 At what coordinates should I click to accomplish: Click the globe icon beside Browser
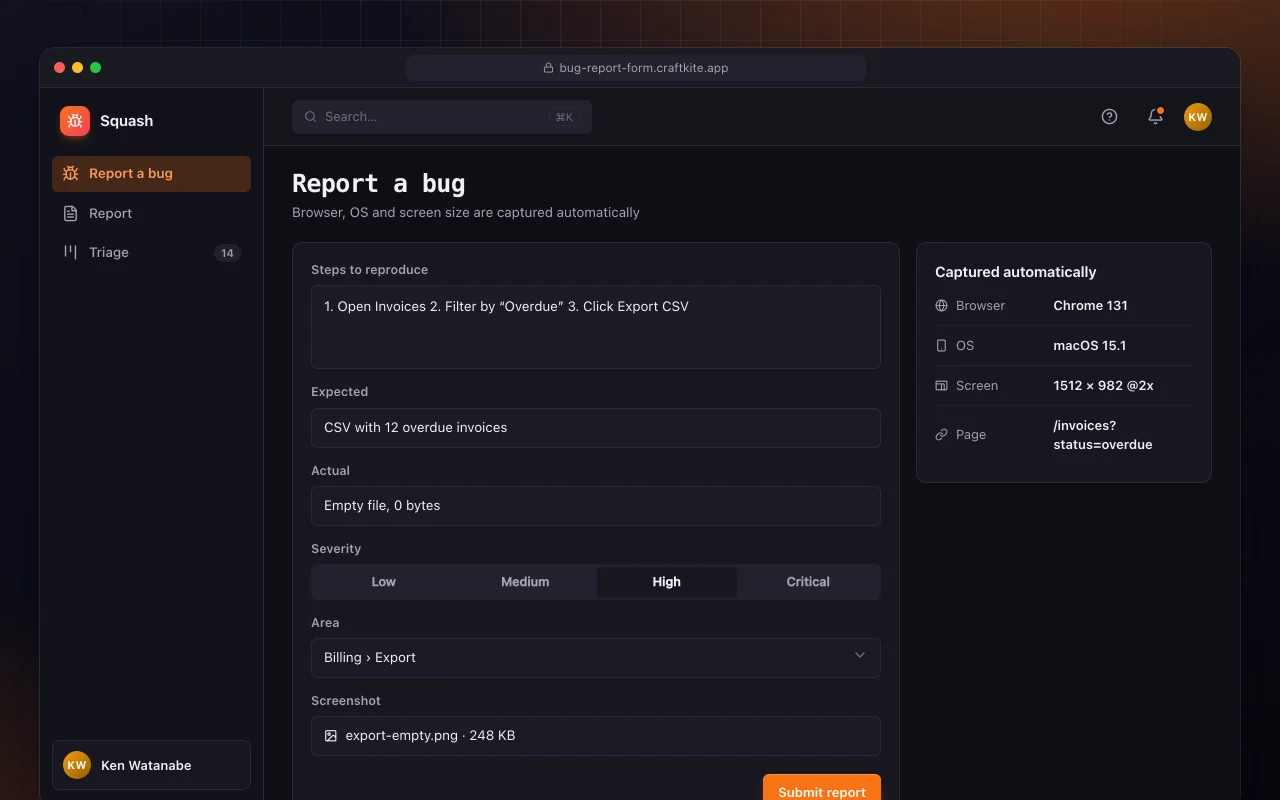click(x=941, y=306)
